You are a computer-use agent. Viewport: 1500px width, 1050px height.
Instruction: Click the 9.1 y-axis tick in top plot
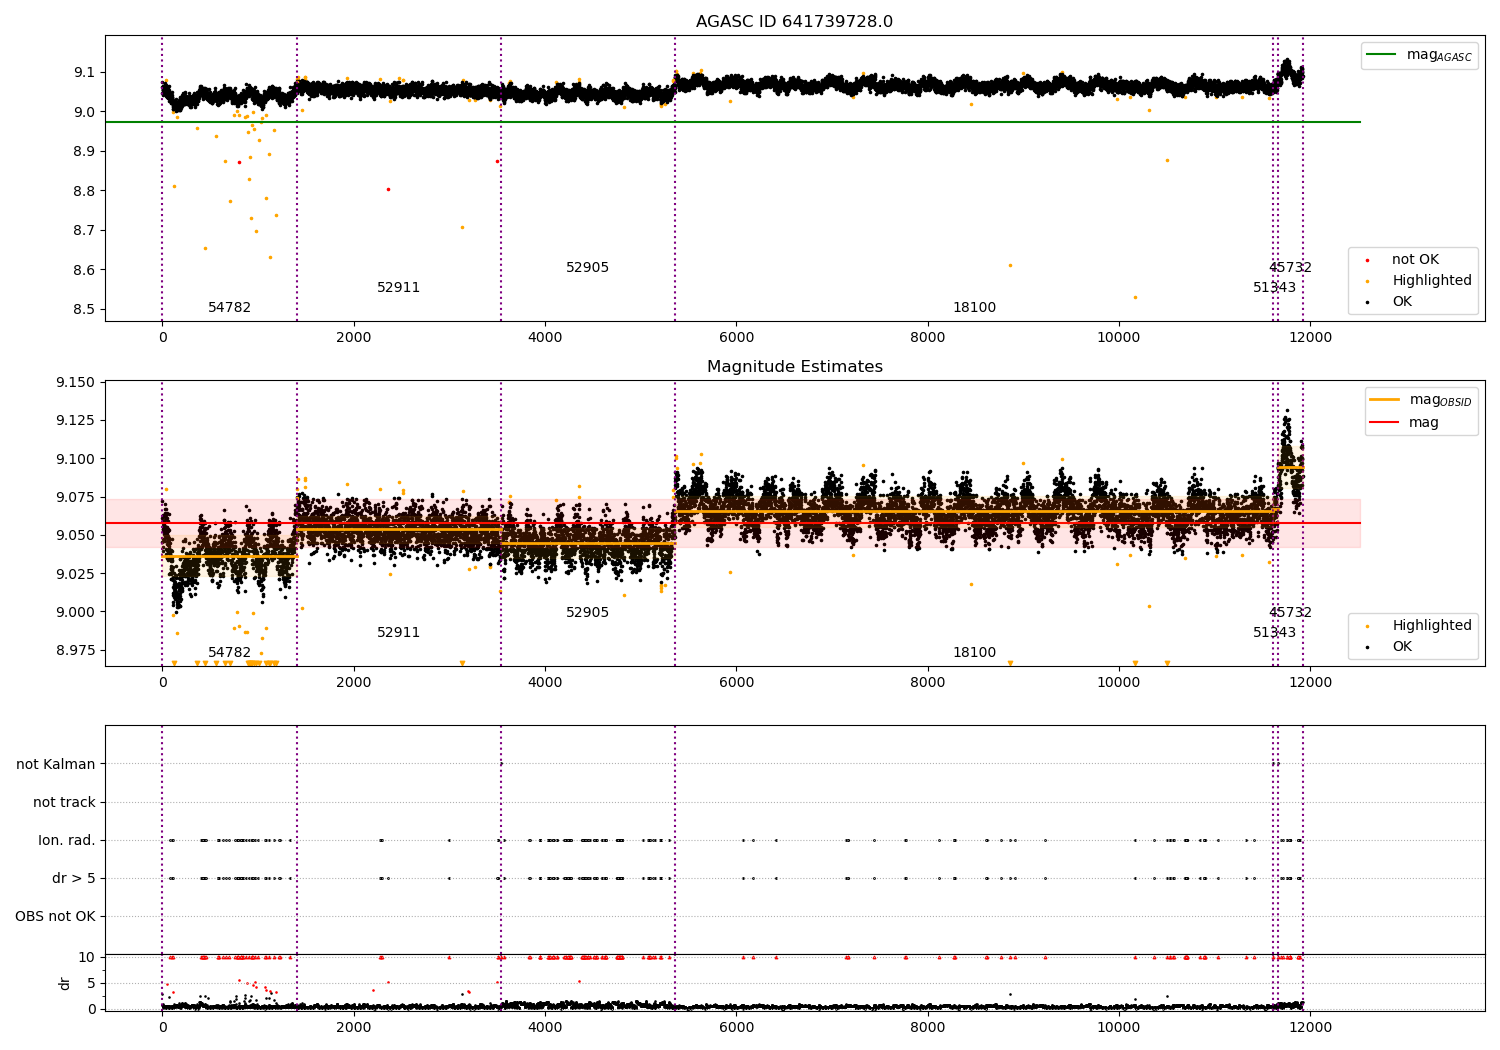[84, 72]
